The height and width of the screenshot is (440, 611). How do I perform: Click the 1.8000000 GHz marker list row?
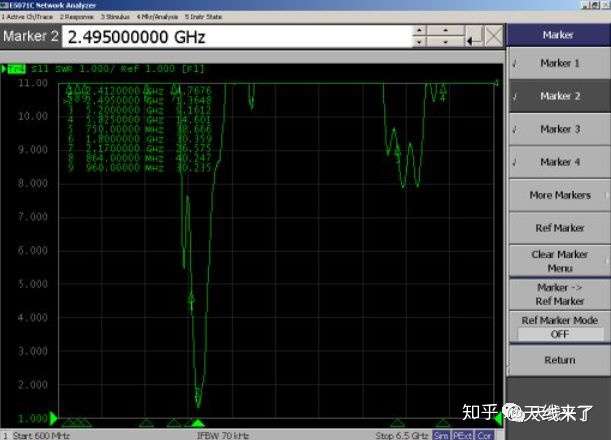point(139,139)
